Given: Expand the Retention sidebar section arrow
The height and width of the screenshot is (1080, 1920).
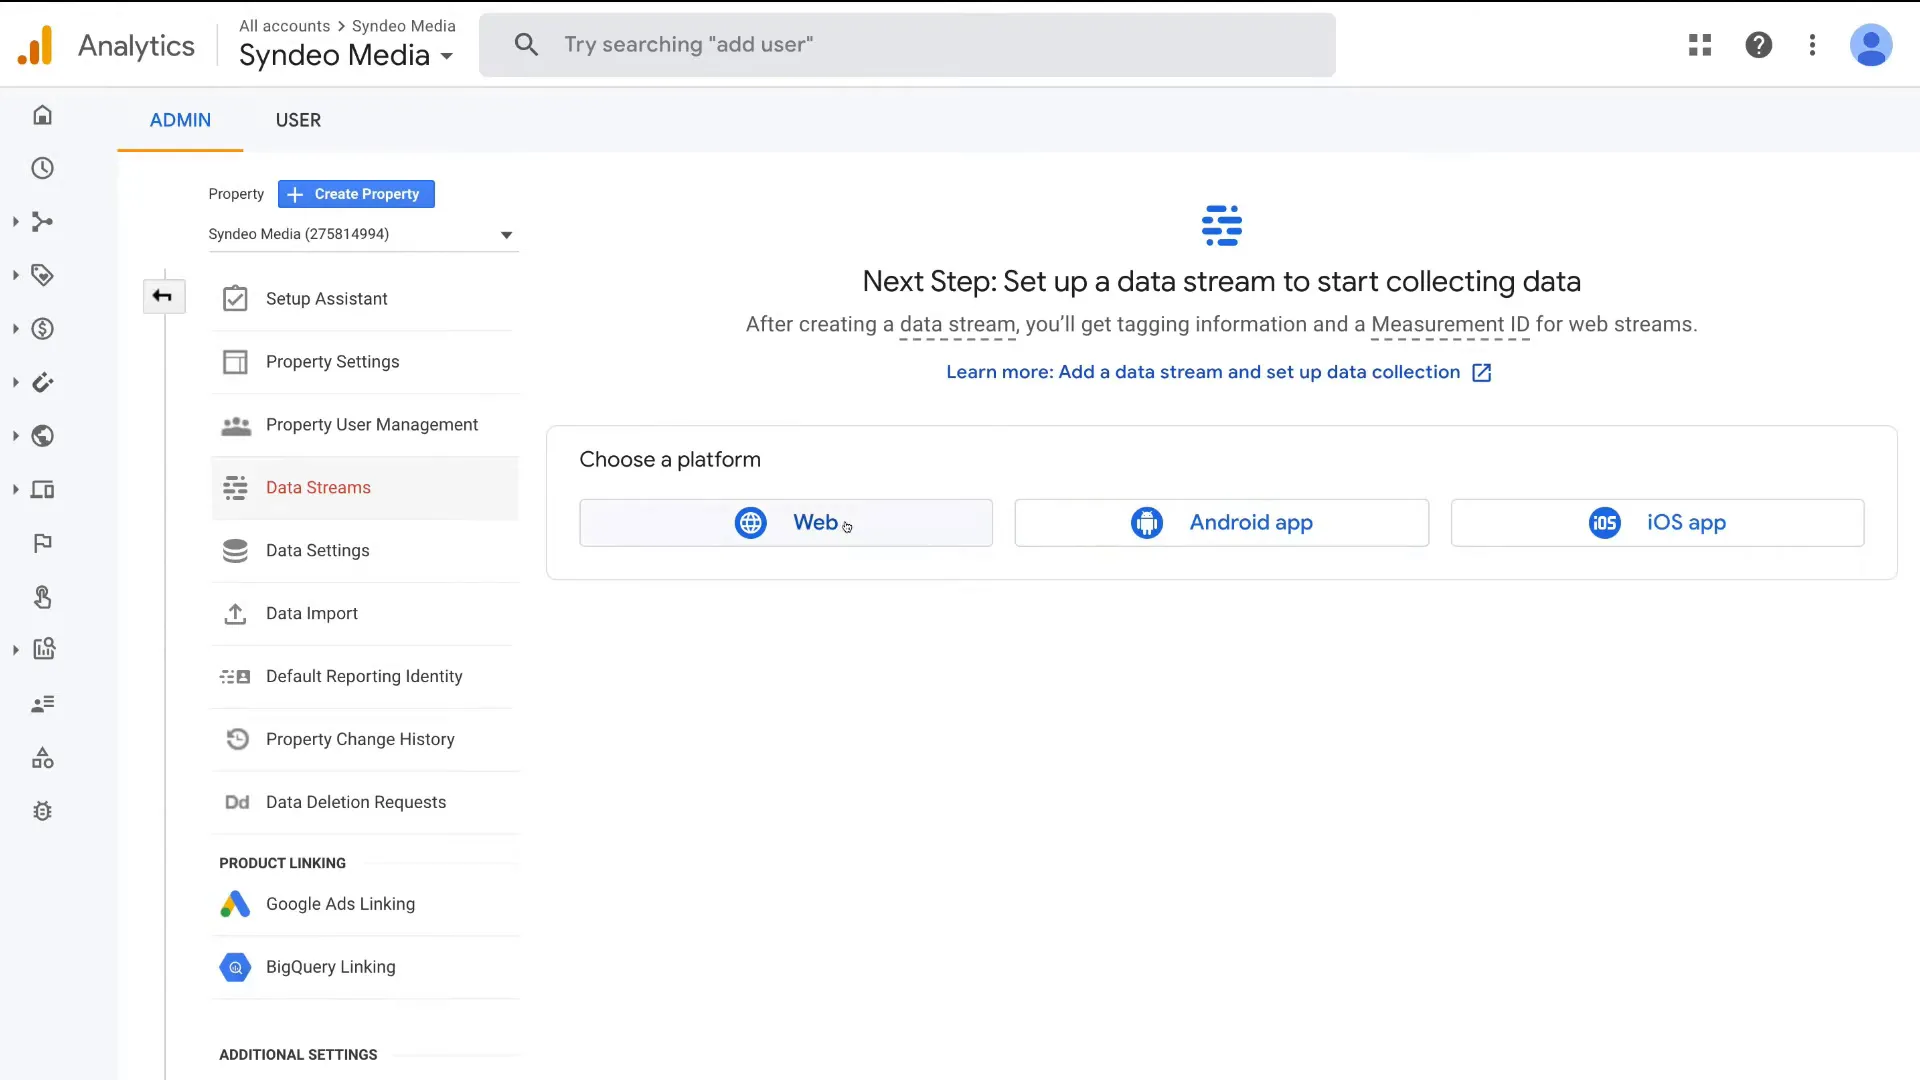Looking at the screenshot, I should click(x=15, y=383).
